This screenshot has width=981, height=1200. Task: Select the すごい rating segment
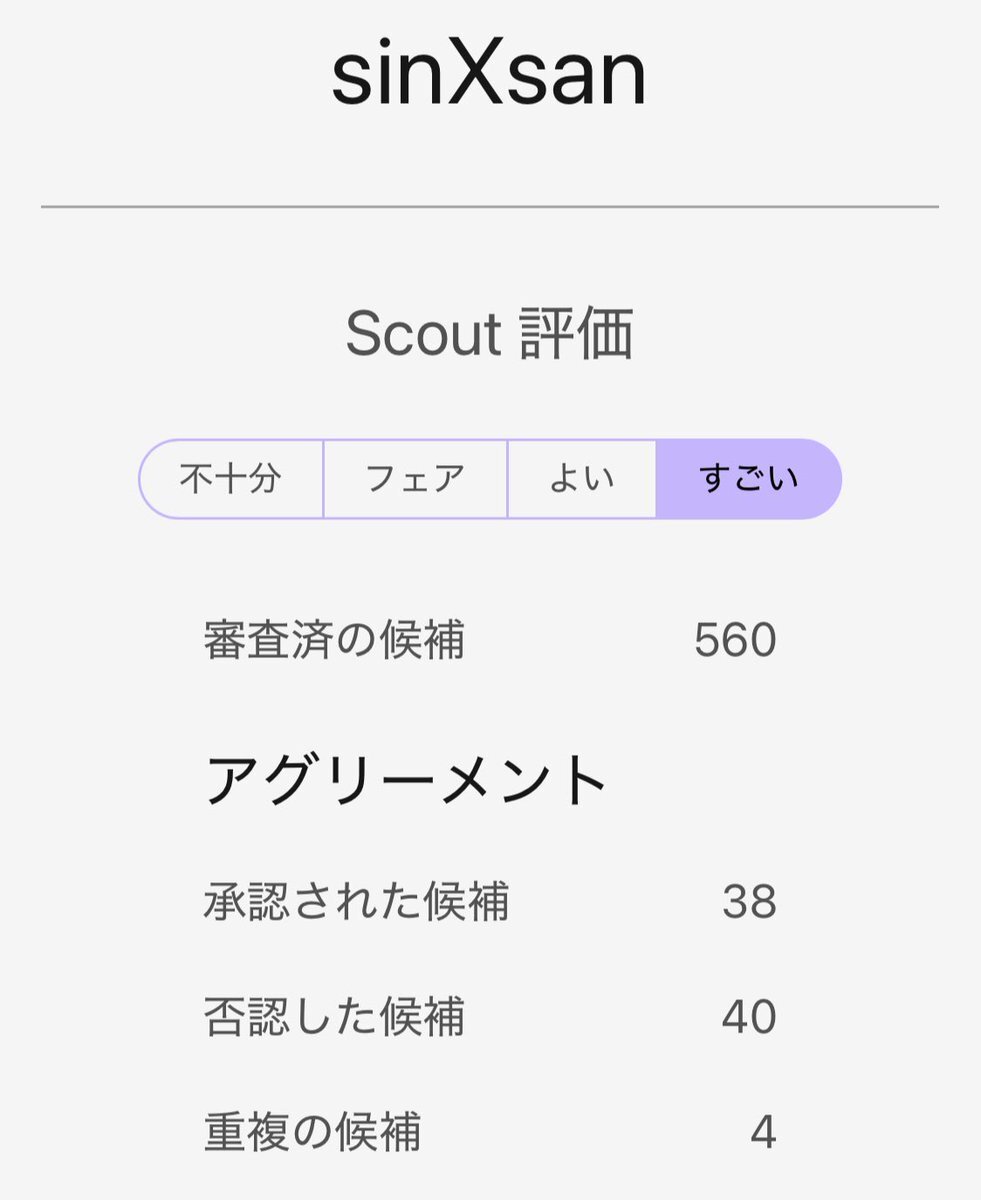749,479
